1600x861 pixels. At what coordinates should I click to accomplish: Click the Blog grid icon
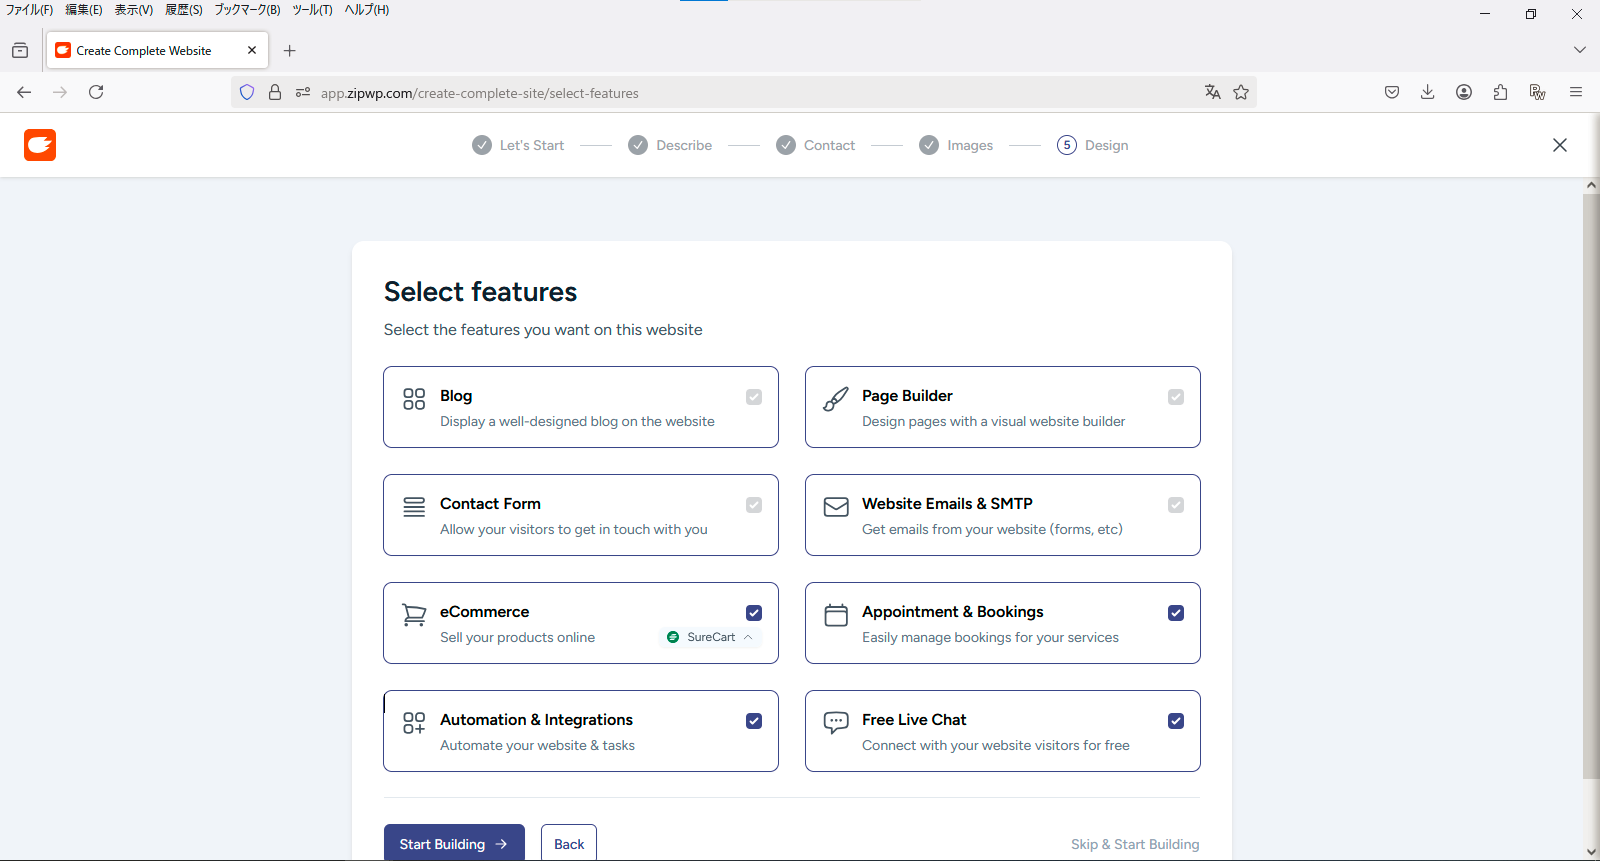(x=414, y=399)
